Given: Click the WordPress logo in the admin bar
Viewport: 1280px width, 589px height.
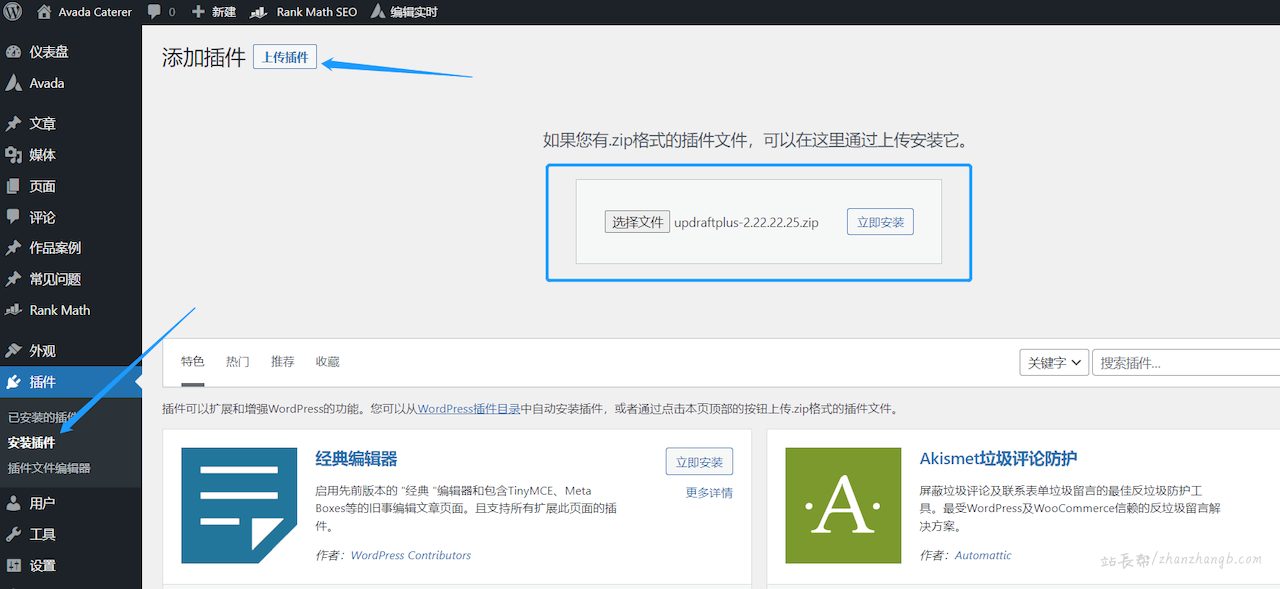Looking at the screenshot, I should pos(11,12).
